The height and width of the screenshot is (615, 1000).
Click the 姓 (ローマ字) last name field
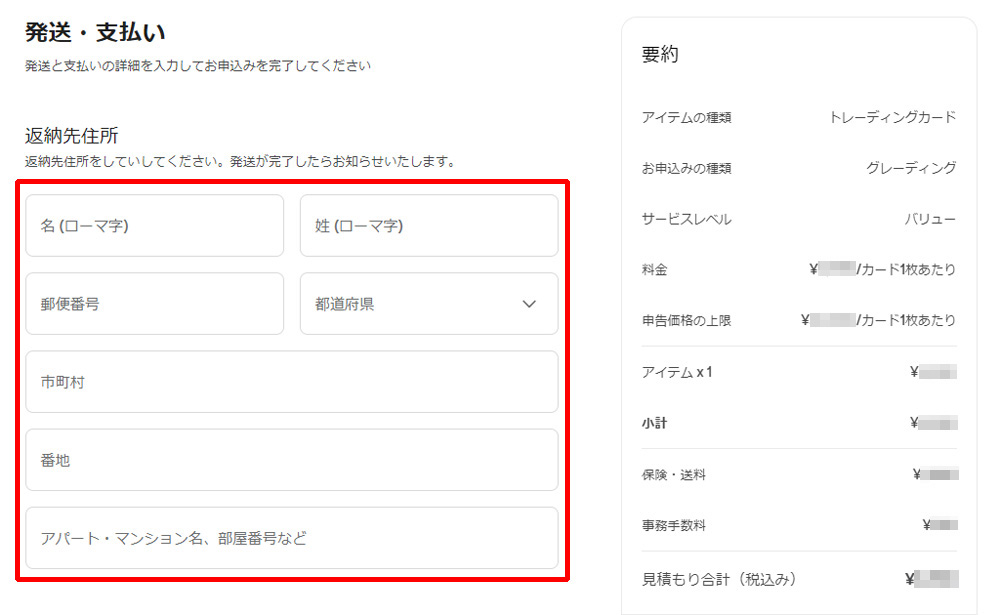[x=429, y=226]
